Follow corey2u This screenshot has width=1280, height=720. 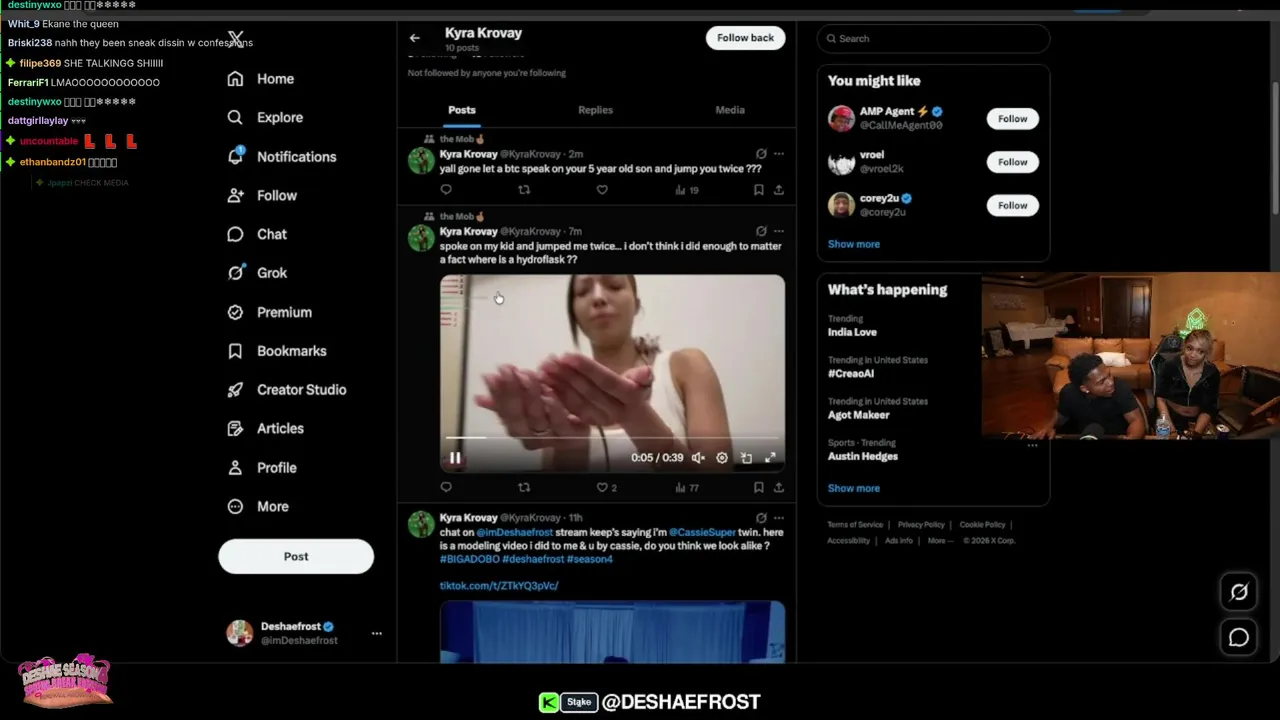(x=1012, y=206)
